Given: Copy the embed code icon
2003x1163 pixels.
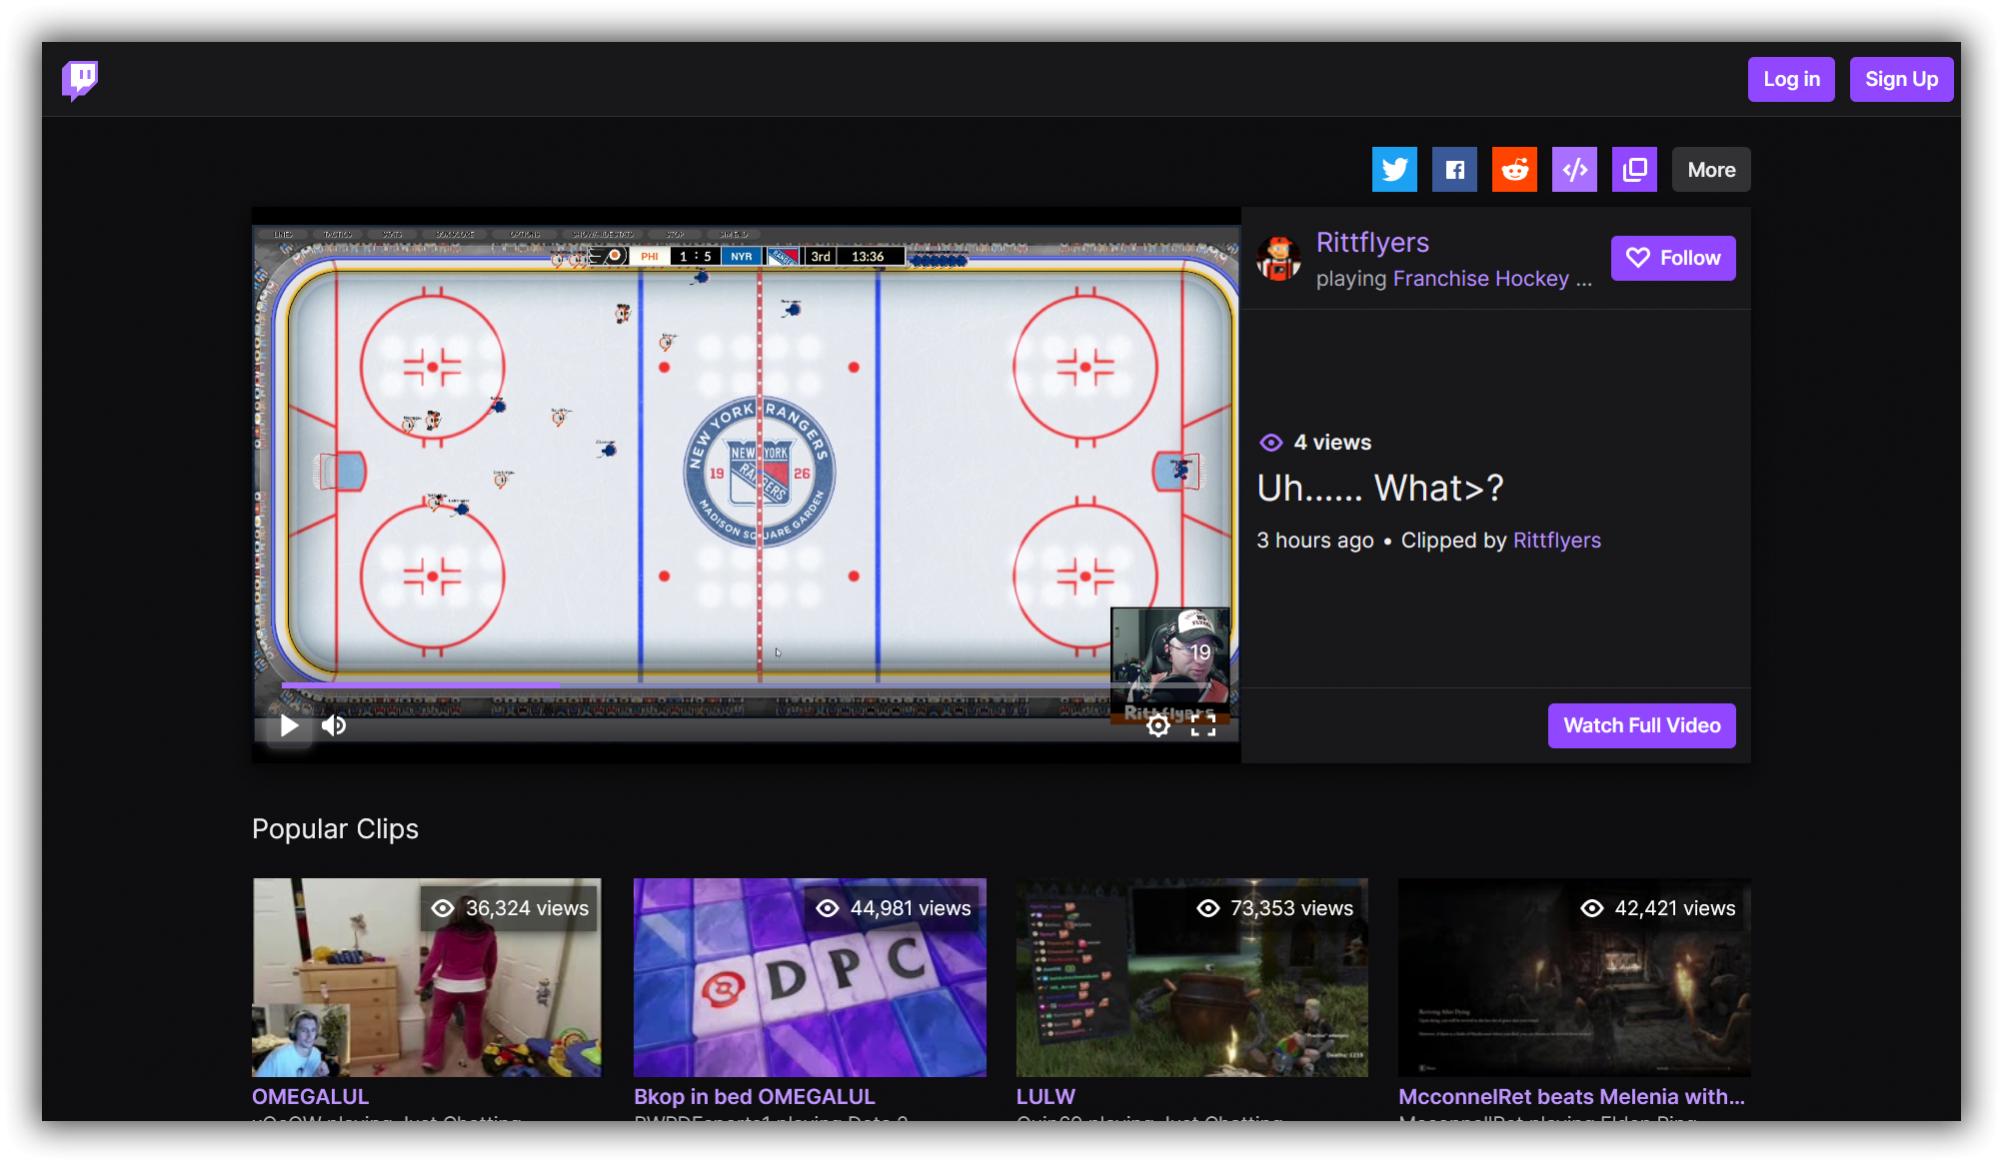Looking at the screenshot, I should point(1574,169).
